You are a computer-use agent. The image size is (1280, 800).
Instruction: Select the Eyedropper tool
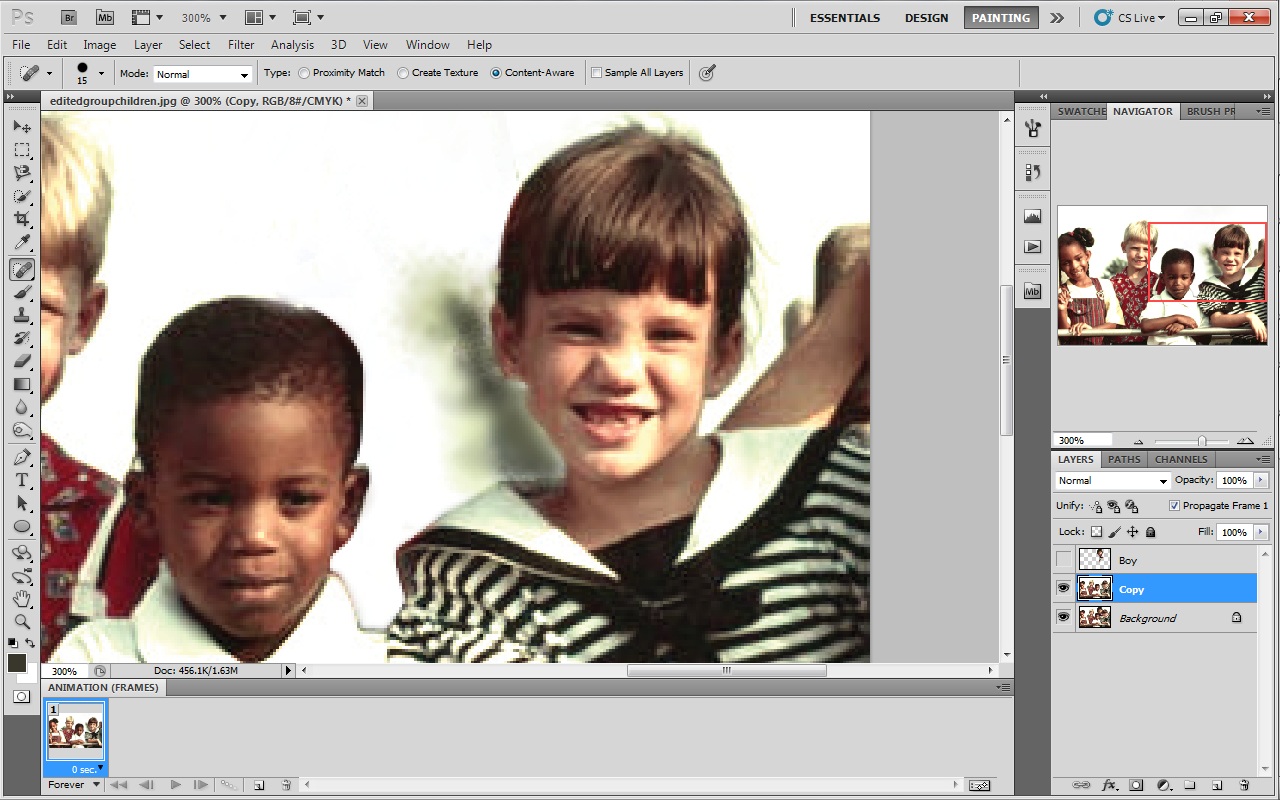(x=22, y=243)
